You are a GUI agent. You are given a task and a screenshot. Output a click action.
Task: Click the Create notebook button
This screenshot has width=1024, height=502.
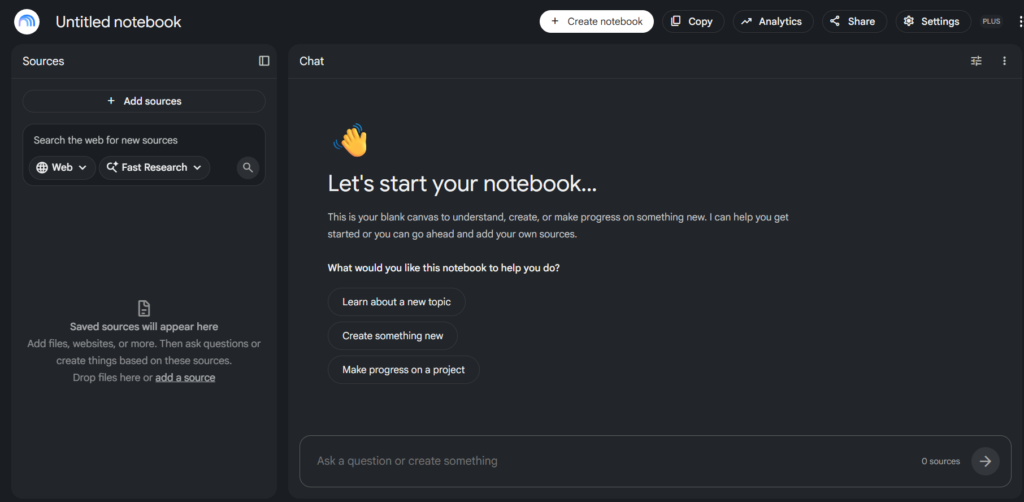(x=596, y=22)
